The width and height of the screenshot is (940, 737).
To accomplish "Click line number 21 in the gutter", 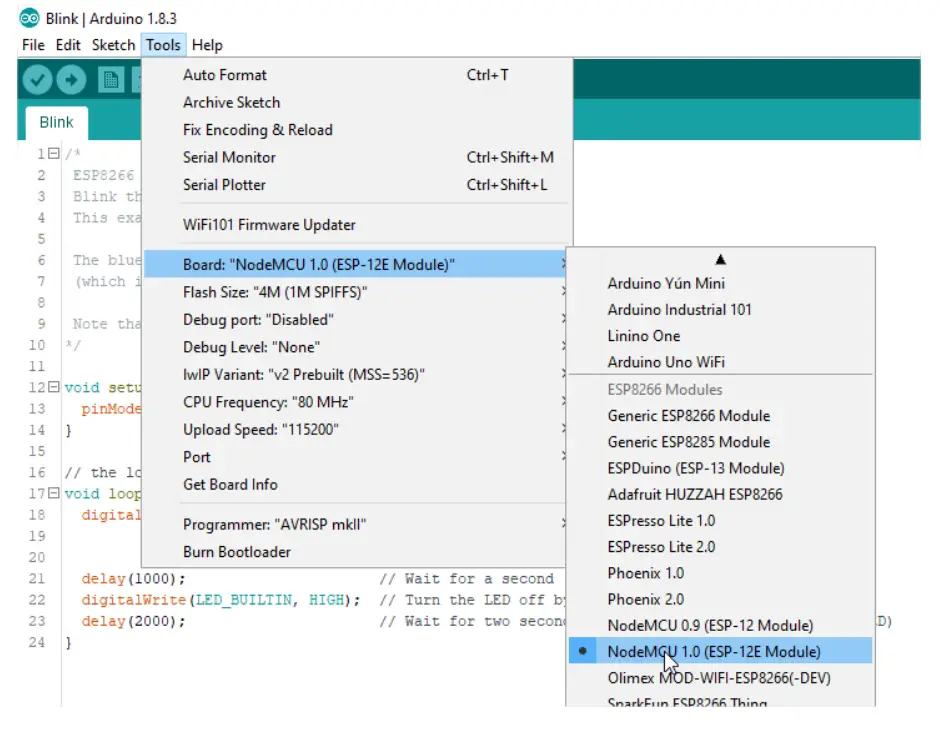I will (x=37, y=579).
